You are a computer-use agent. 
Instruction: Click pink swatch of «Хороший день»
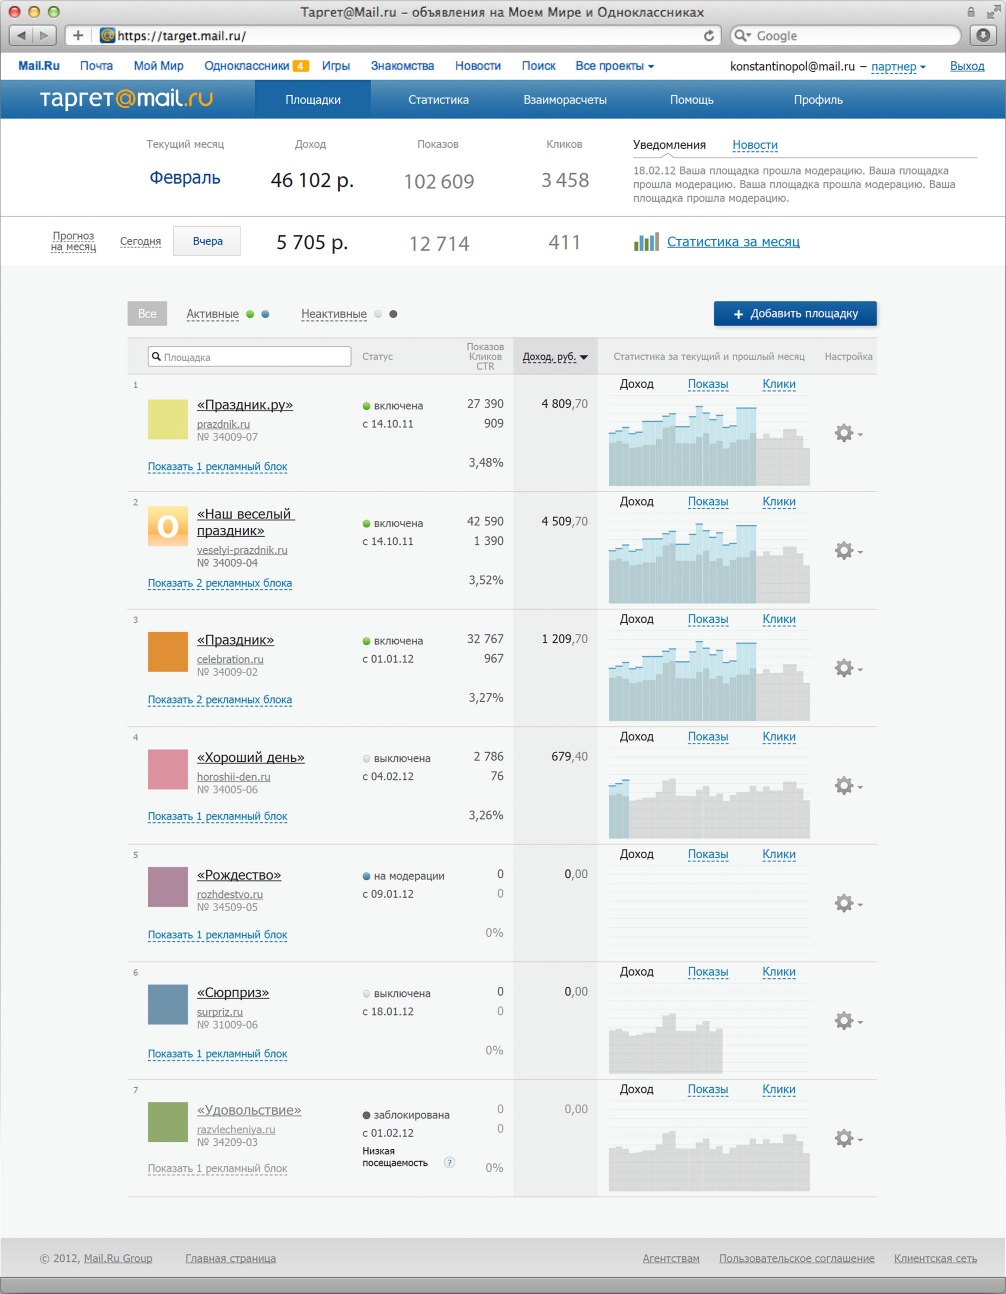click(x=167, y=770)
